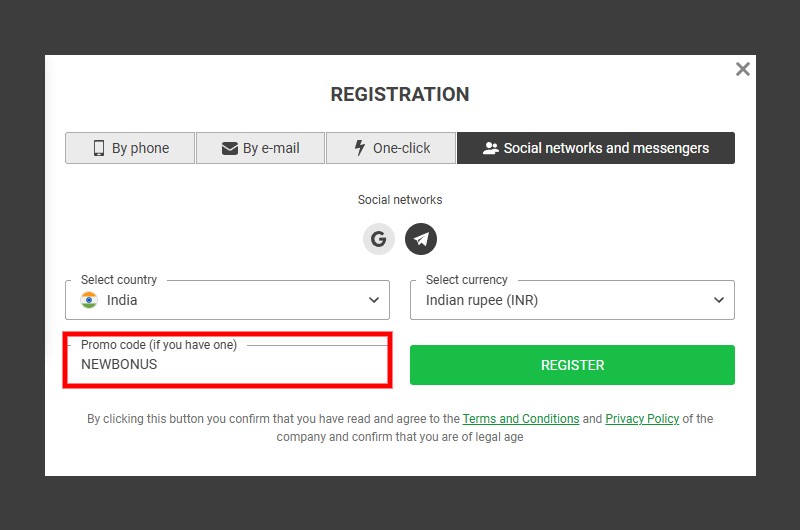Switch to the By e-mail tab

260,148
